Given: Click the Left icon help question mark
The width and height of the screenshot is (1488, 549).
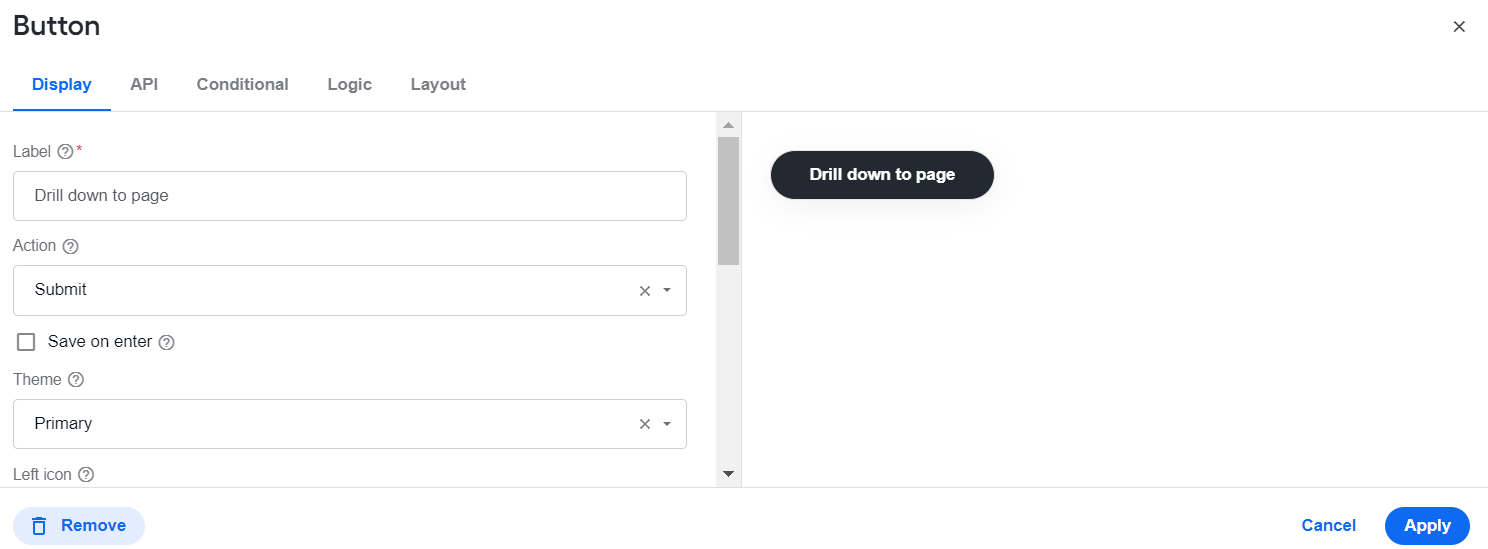Looking at the screenshot, I should pyautogui.click(x=86, y=475).
